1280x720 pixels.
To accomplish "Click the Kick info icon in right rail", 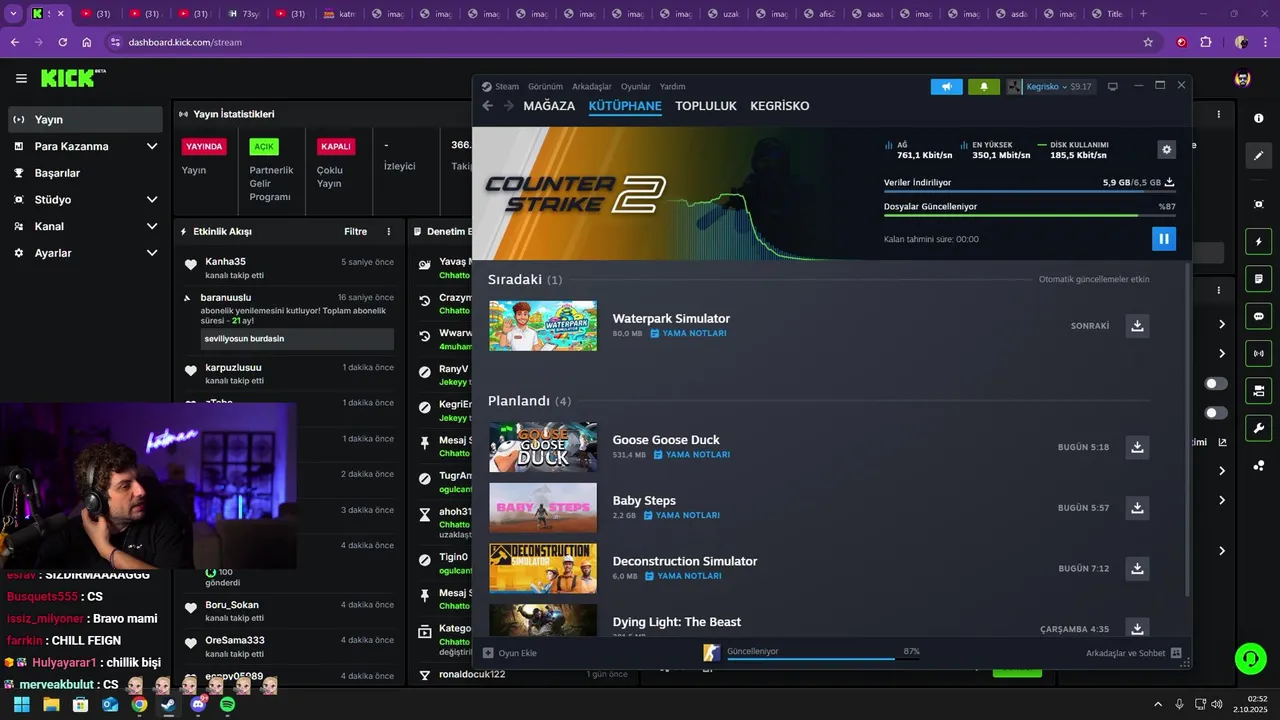I will pos(1258,118).
